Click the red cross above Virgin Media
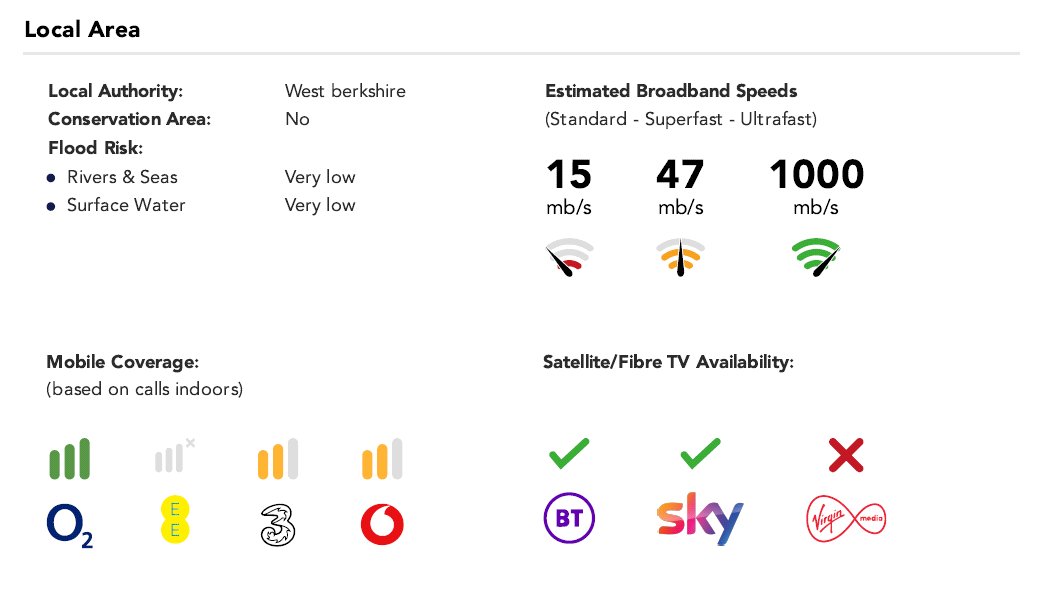Viewport: 1037px width, 607px height. (x=846, y=455)
